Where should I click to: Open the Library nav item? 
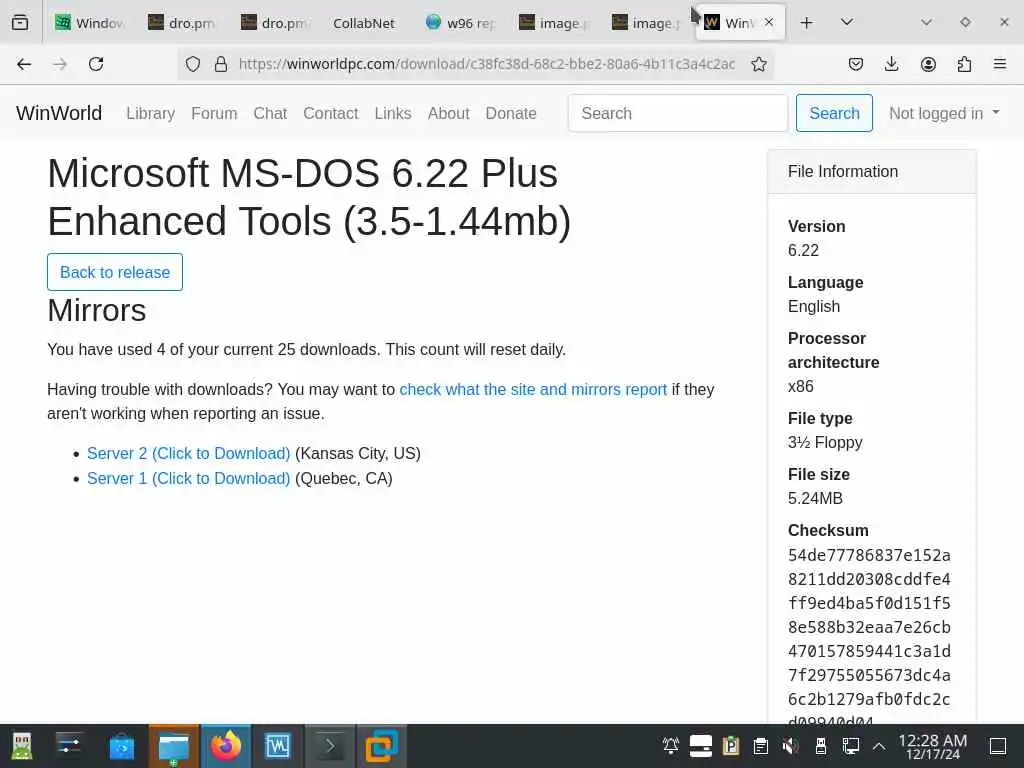(x=151, y=114)
